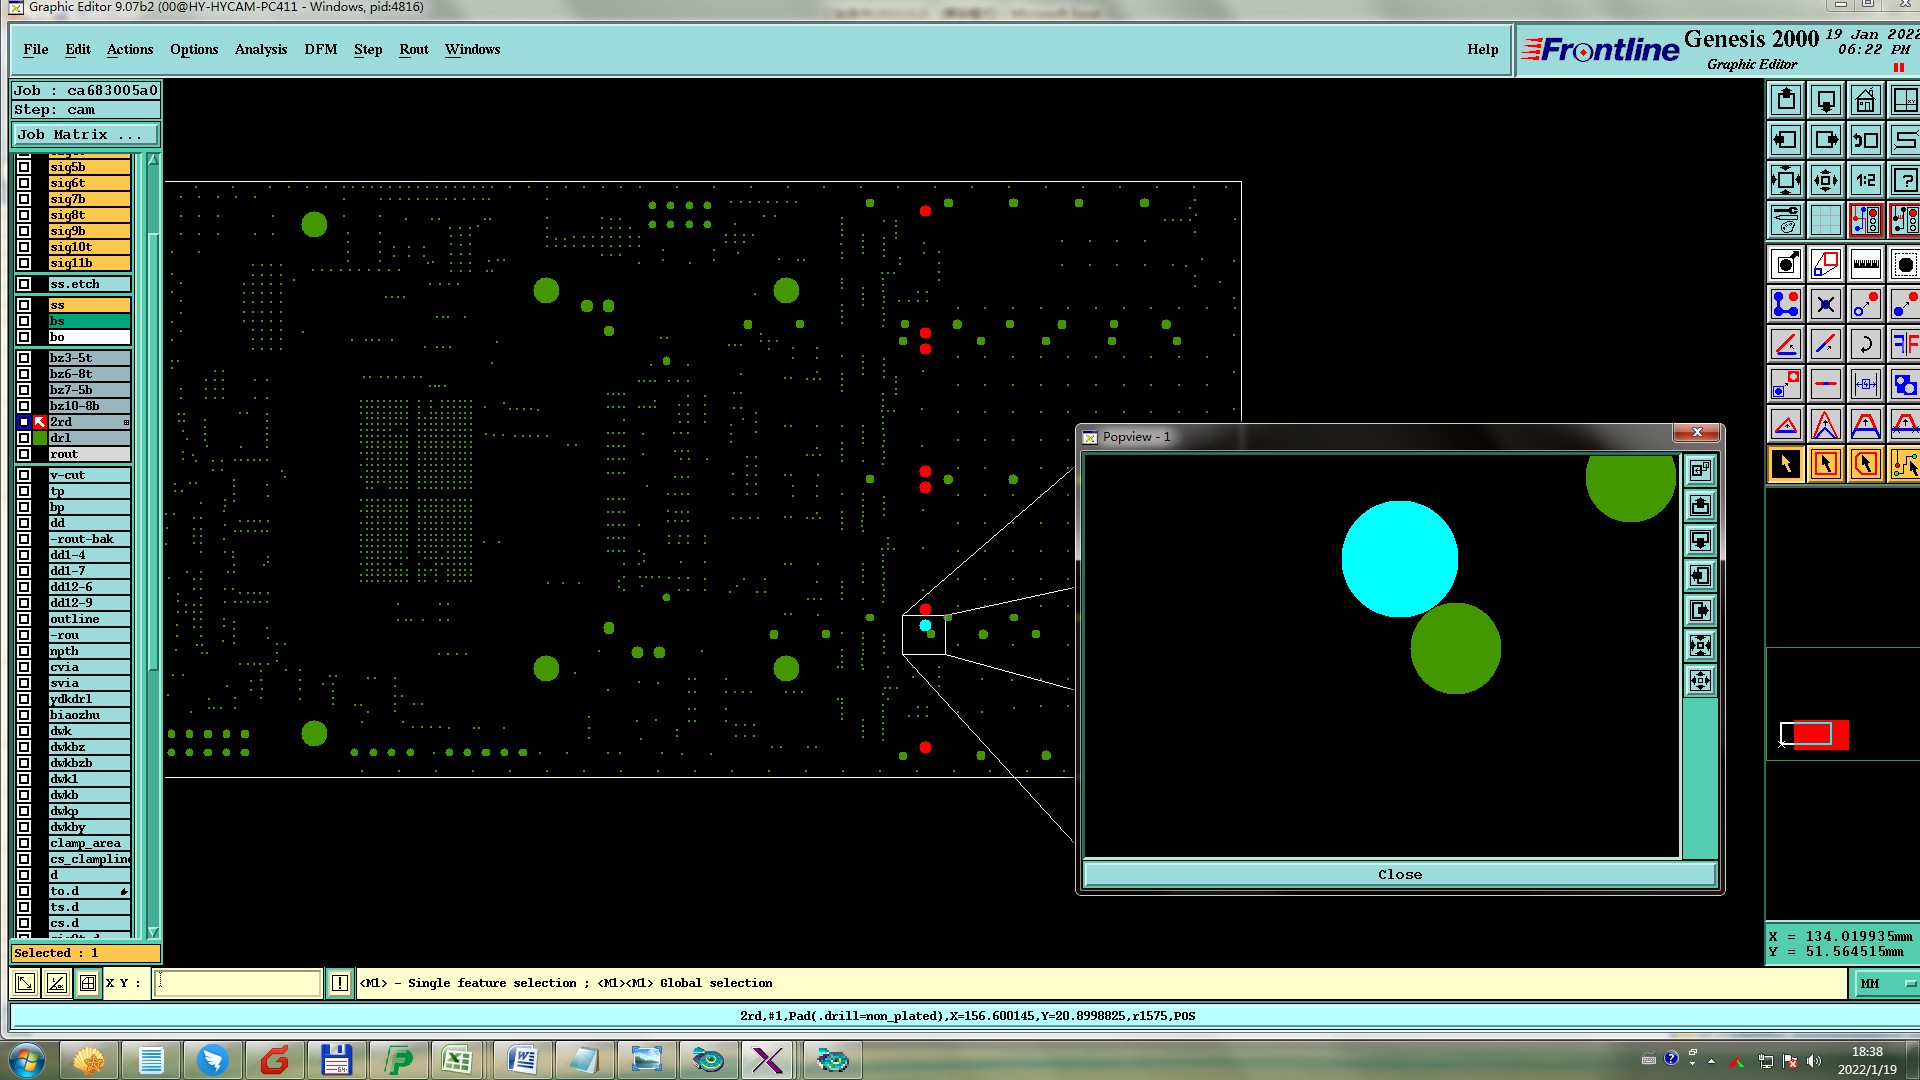Click the grid display icon
Image resolution: width=1920 pixels, height=1080 pixels.
coord(1825,220)
